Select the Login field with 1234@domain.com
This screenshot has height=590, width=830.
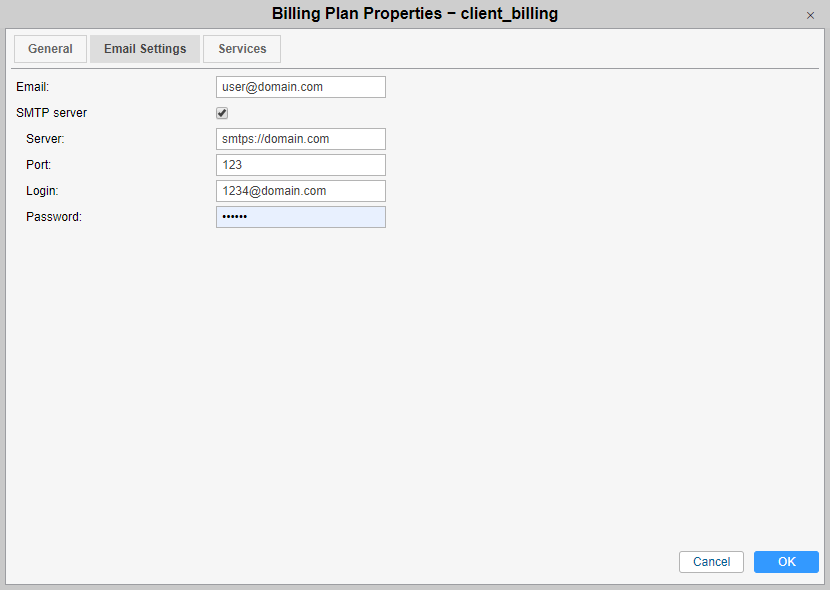coord(301,190)
